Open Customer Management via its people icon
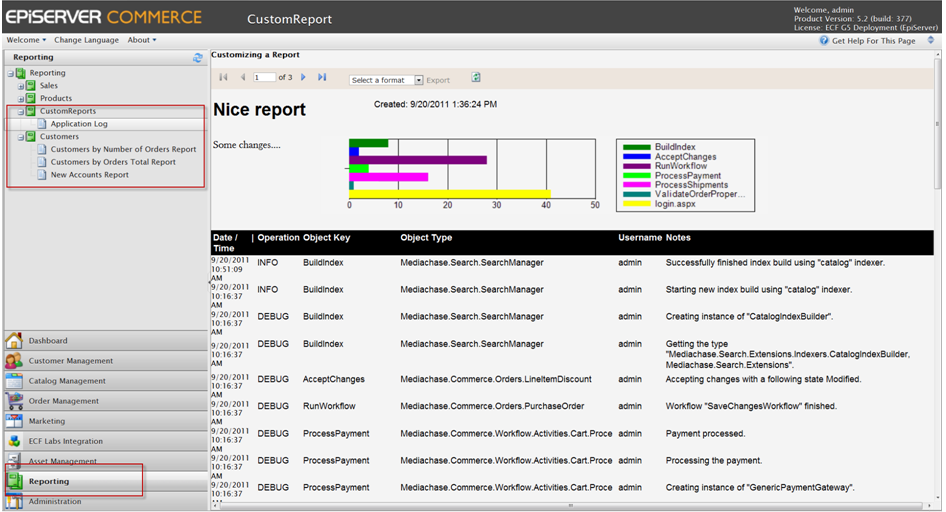Viewport: 946px width, 512px height. point(15,361)
